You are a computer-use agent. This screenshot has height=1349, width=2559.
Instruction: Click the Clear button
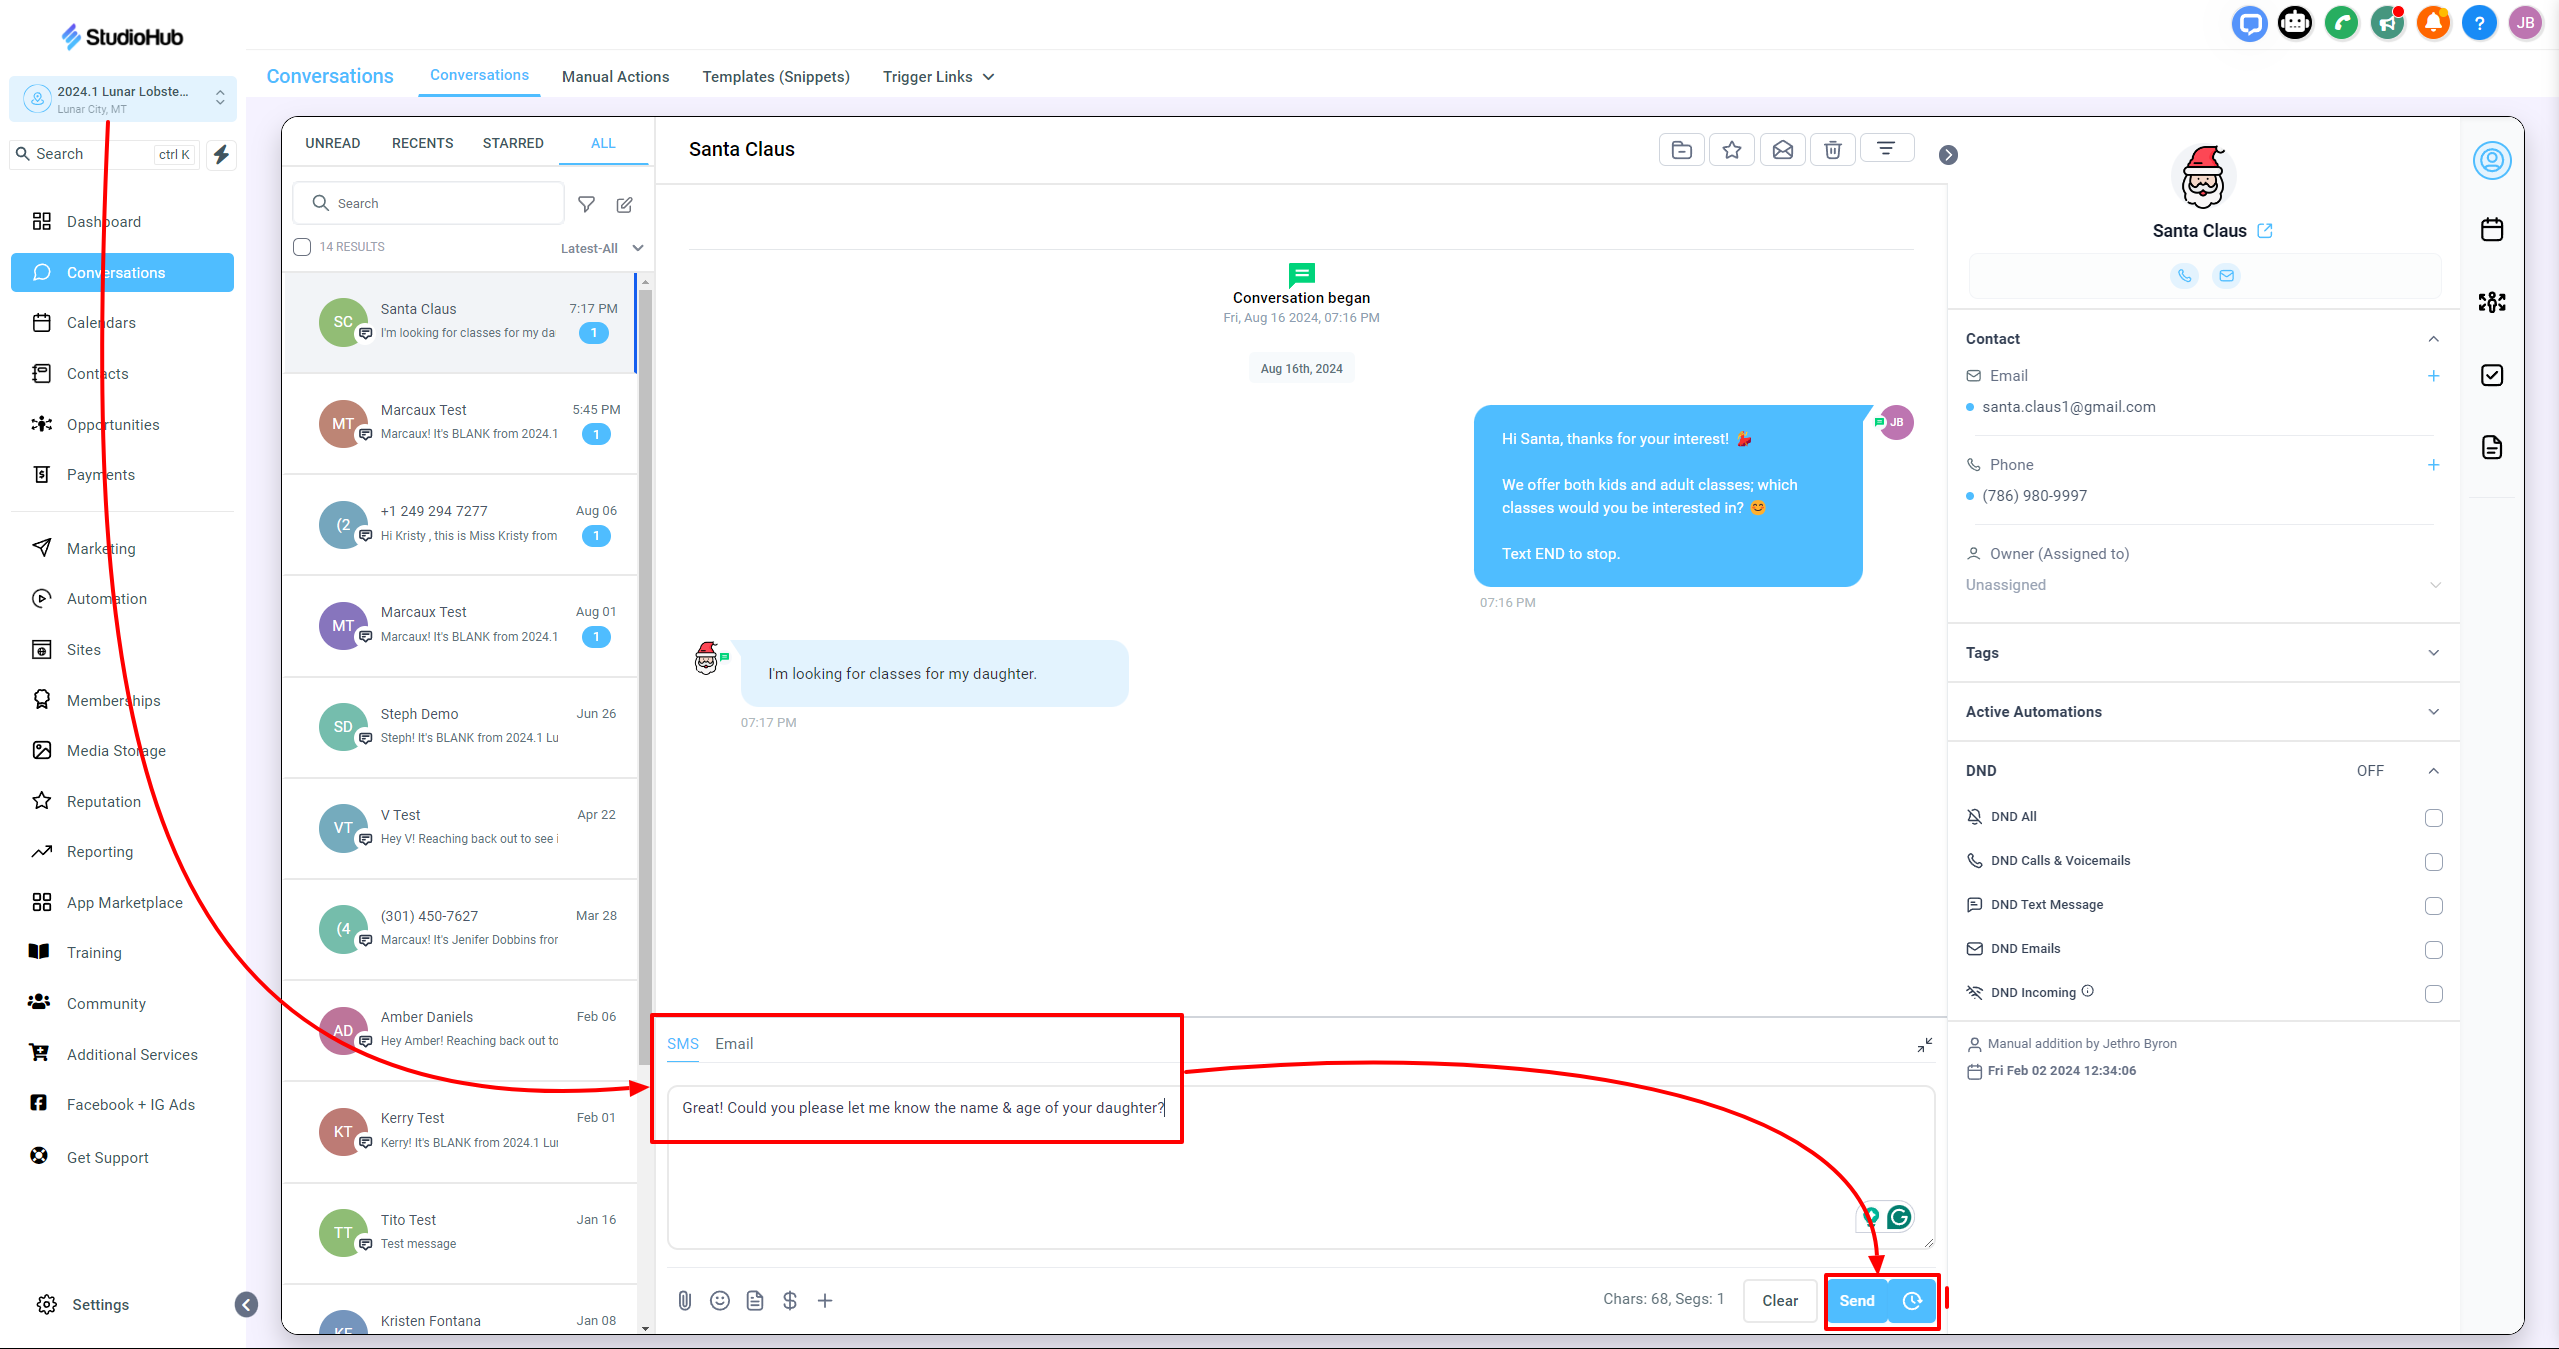coord(1779,1300)
